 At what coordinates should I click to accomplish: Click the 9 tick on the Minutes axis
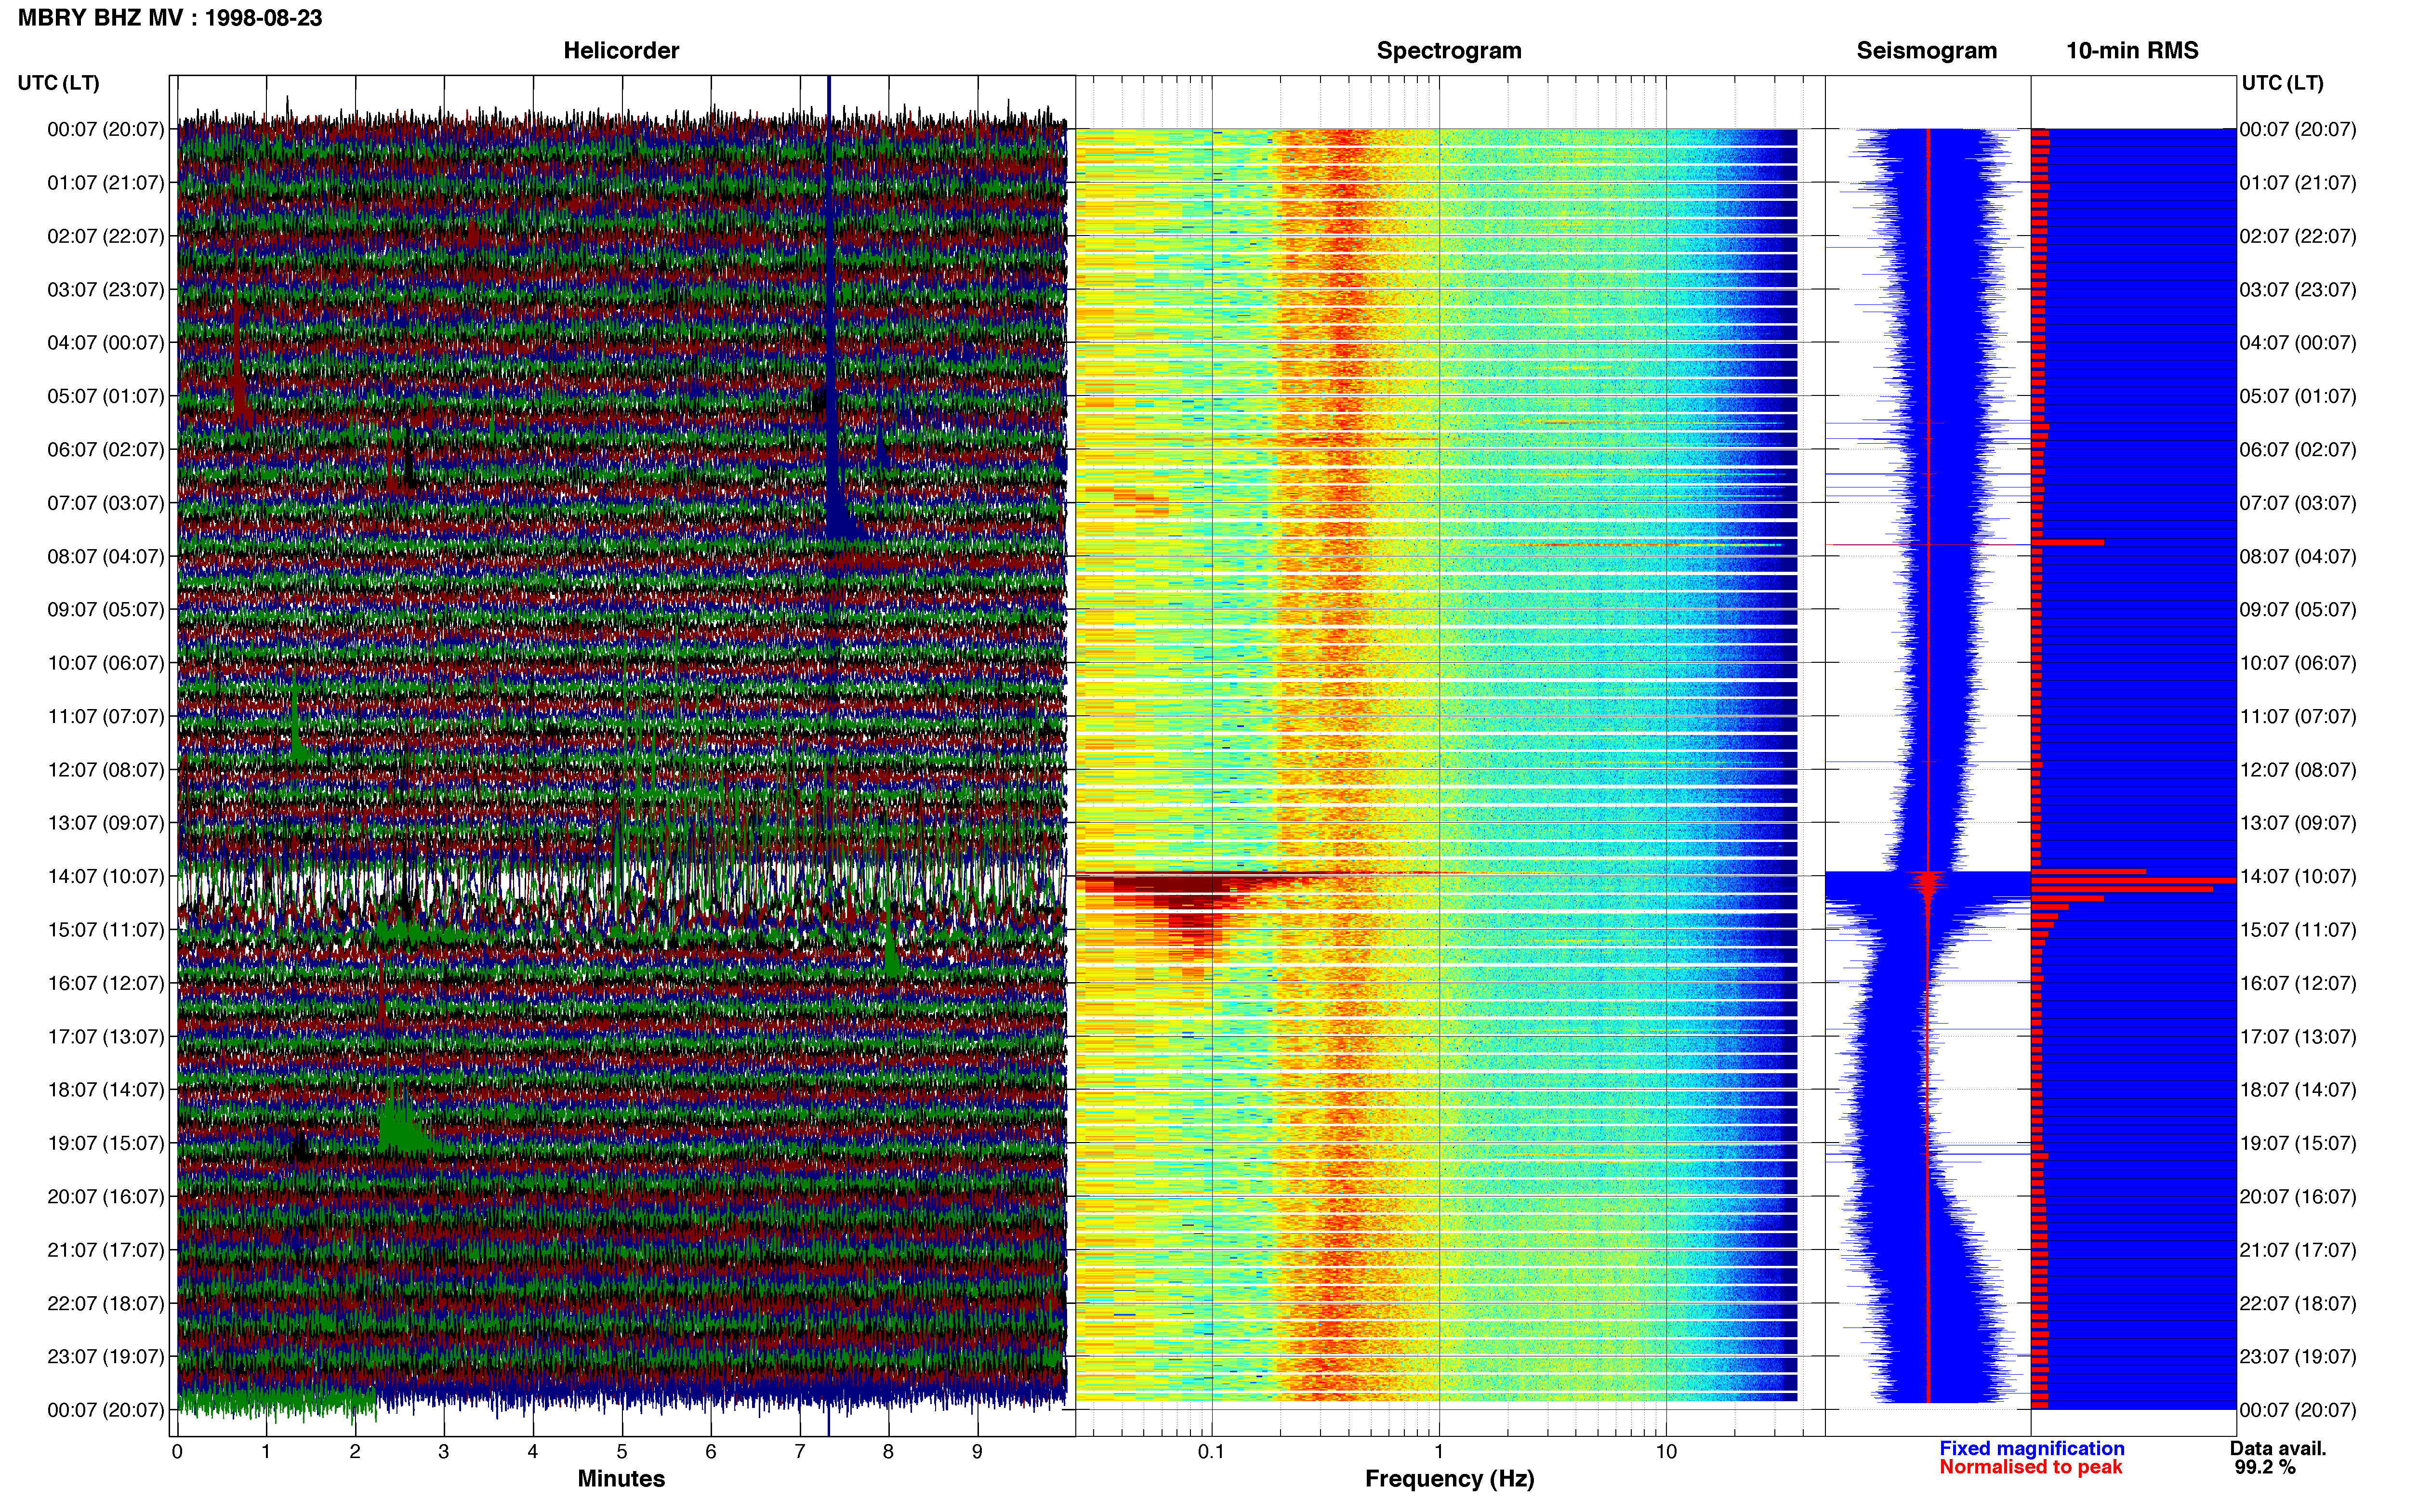977,1452
